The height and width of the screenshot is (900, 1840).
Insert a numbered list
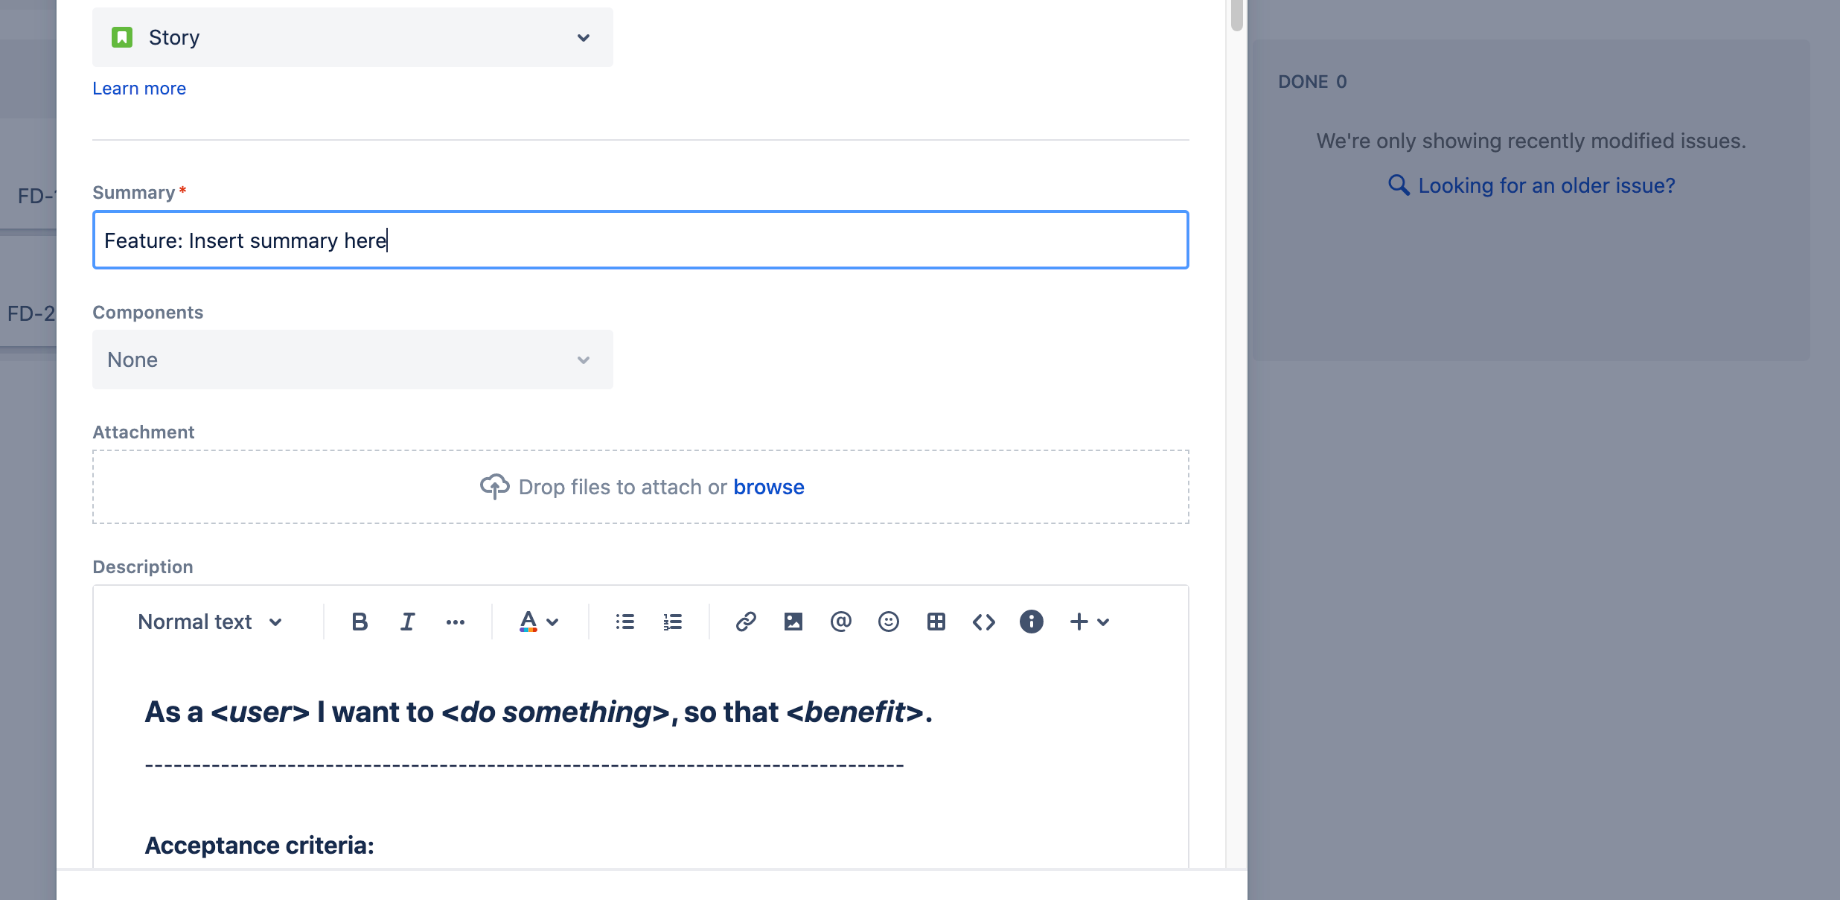point(673,622)
